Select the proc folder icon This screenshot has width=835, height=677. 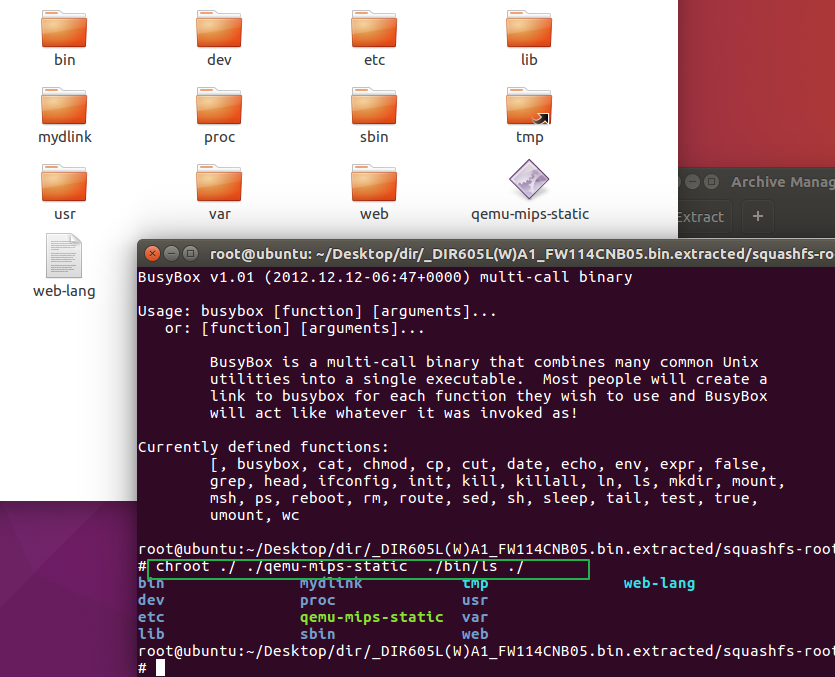(x=219, y=107)
